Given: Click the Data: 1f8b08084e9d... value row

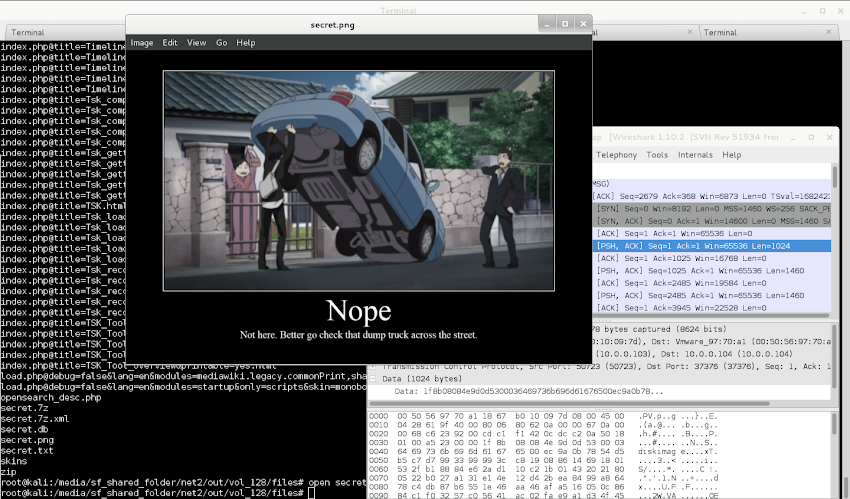Looking at the screenshot, I should 599,391.
